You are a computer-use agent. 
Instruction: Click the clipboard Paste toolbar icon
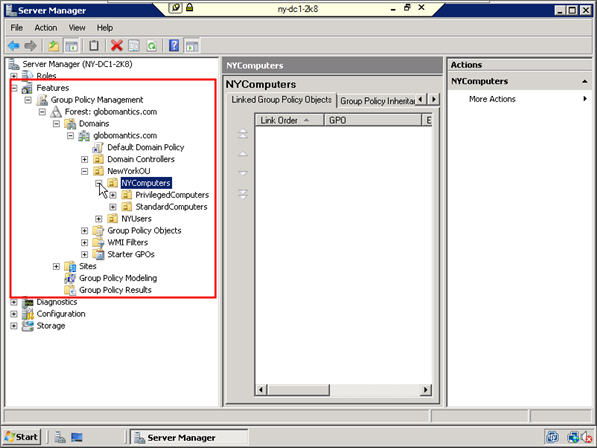[94, 46]
